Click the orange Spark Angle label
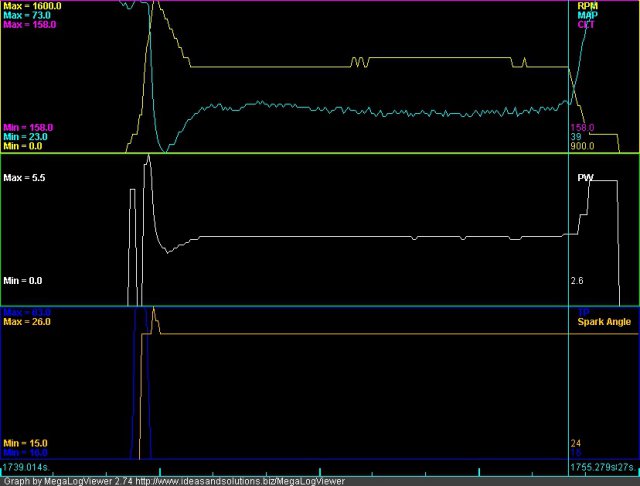The height and width of the screenshot is (486, 640). [x=603, y=322]
